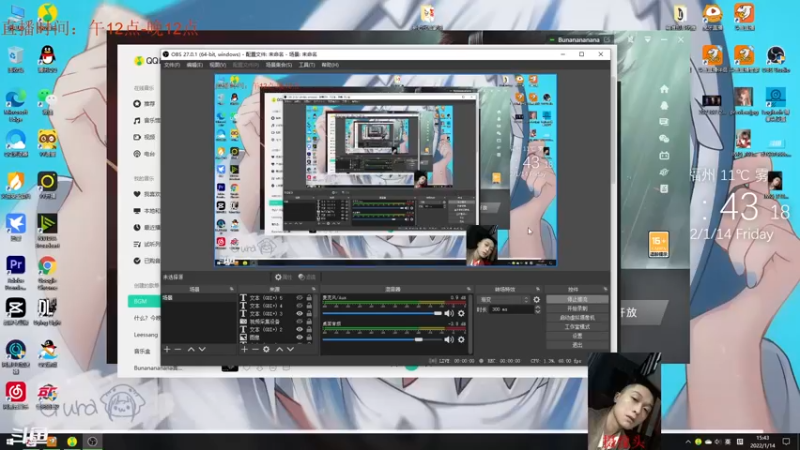Mute the 桌面音频 channel speaker

pyautogui.click(x=448, y=339)
